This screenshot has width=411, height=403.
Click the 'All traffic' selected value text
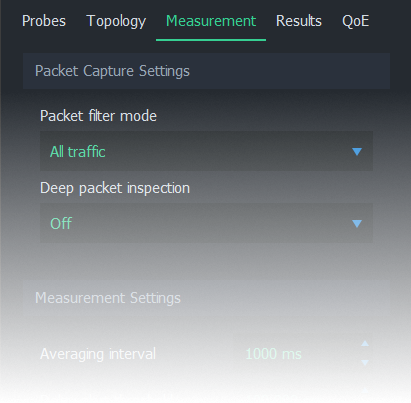click(78, 152)
